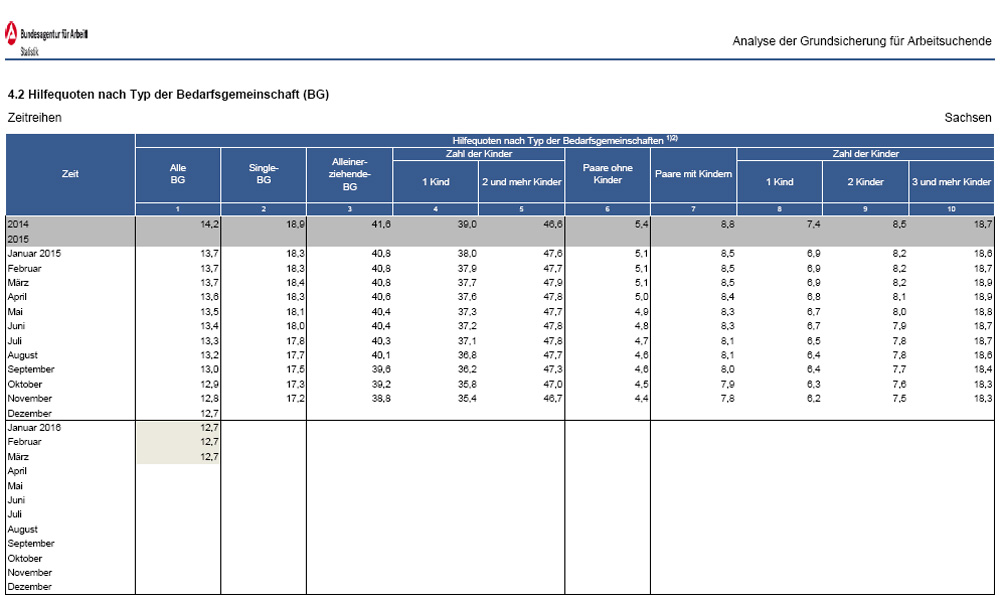This screenshot has height=597, width=1000.
Task: Select the 'Alle BG' column header
Action: (178, 174)
